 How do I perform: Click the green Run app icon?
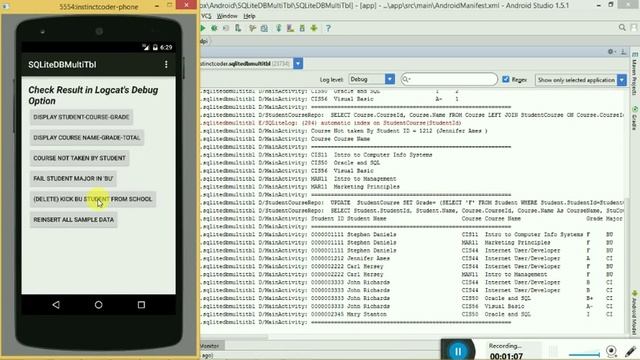coord(202,28)
